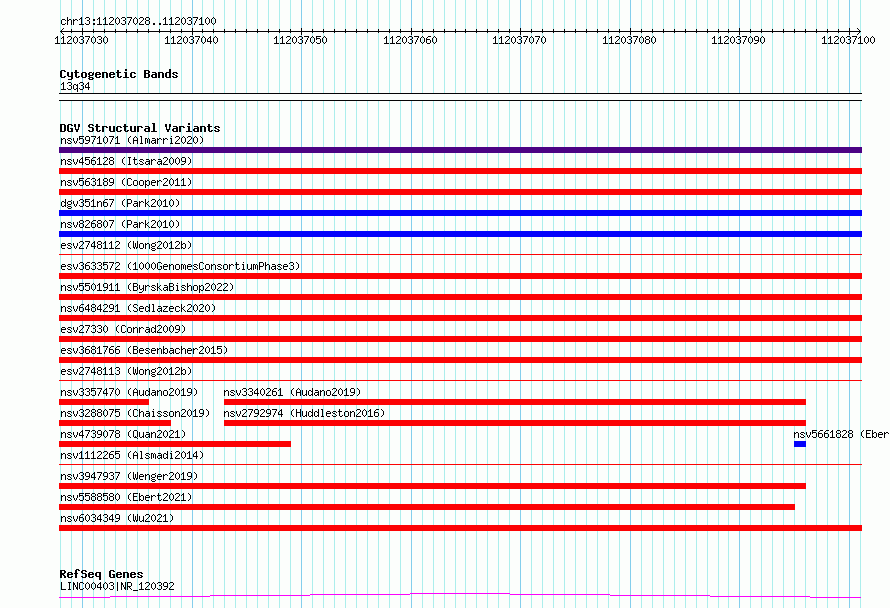Click the small blue nsv5661828 bar
The width and height of the screenshot is (890, 608).
(800, 444)
